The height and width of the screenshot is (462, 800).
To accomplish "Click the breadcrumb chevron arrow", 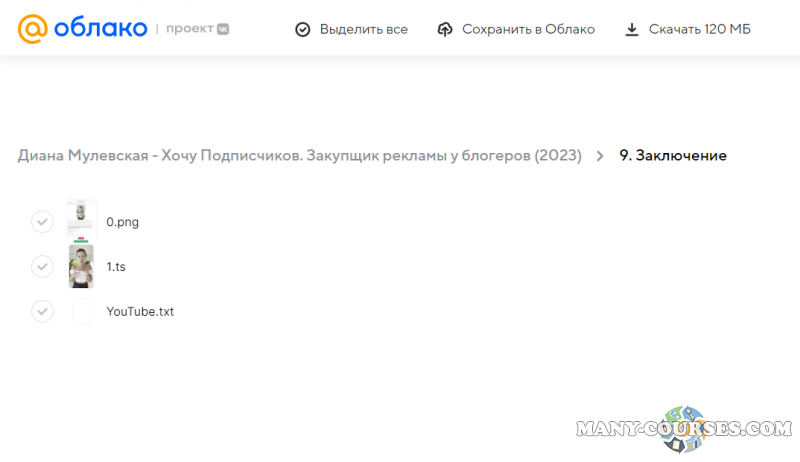I will [600, 156].
